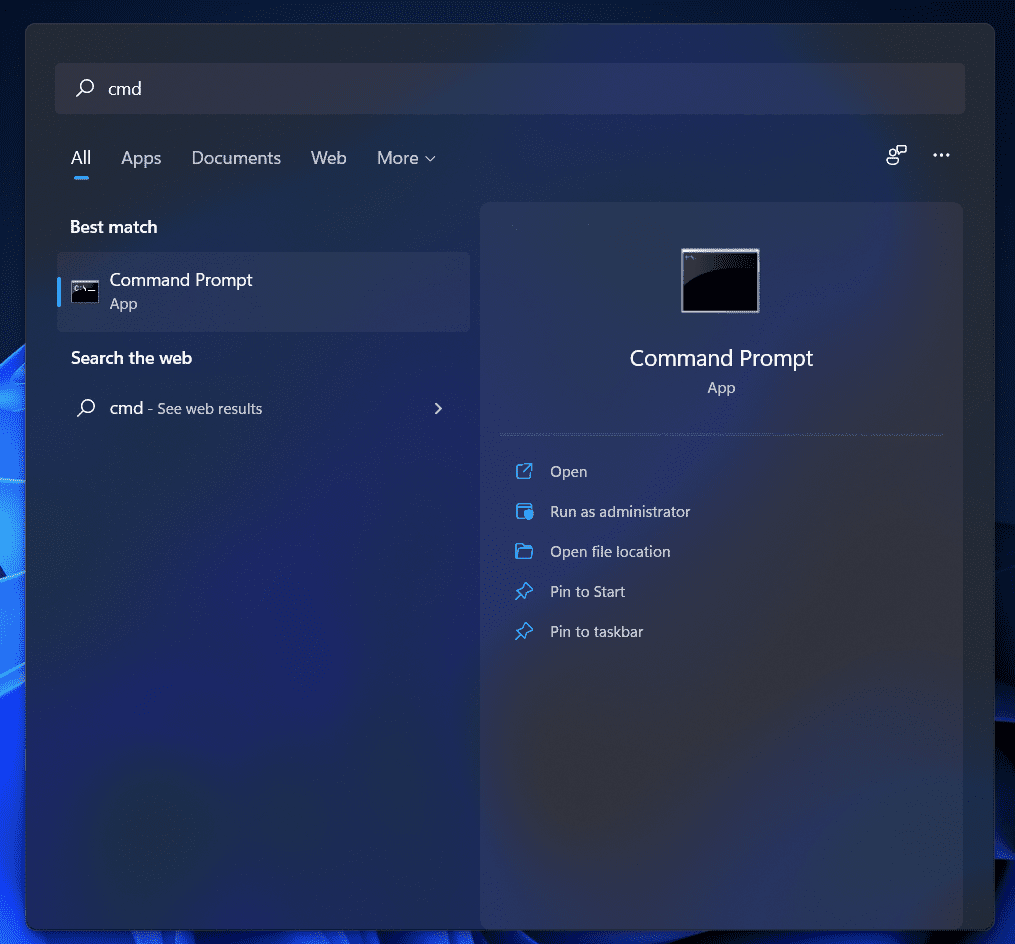Click the Command Prompt title in details pane

[721, 358]
